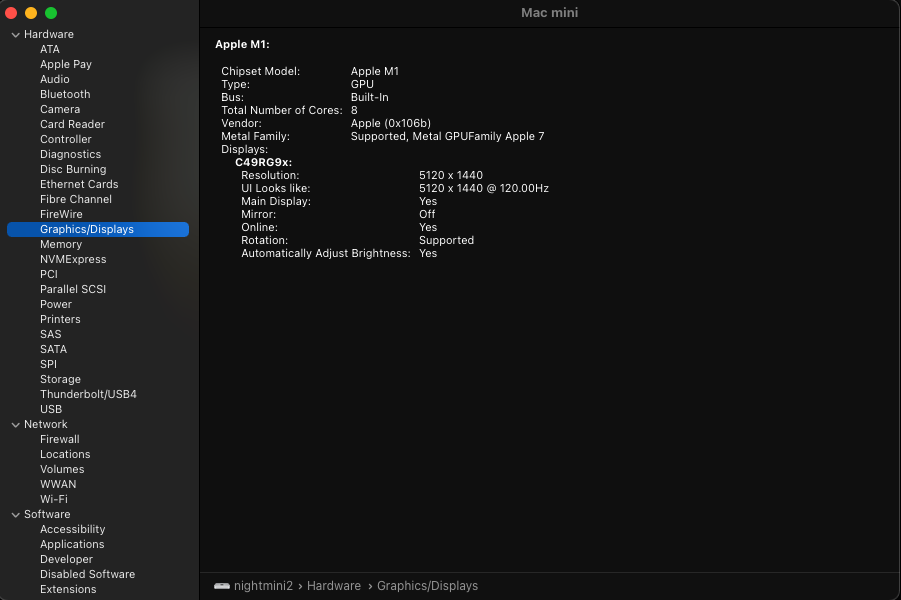This screenshot has height=600, width=901.
Task: Select ATA in the sidebar
Action: coord(50,49)
